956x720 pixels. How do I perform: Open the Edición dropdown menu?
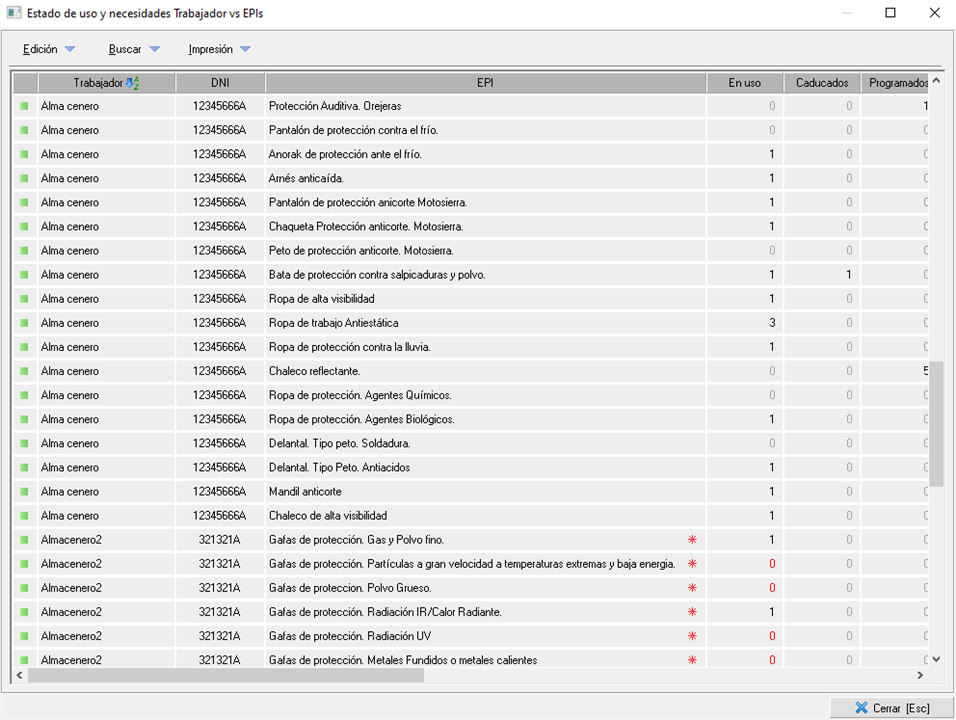click(x=49, y=49)
